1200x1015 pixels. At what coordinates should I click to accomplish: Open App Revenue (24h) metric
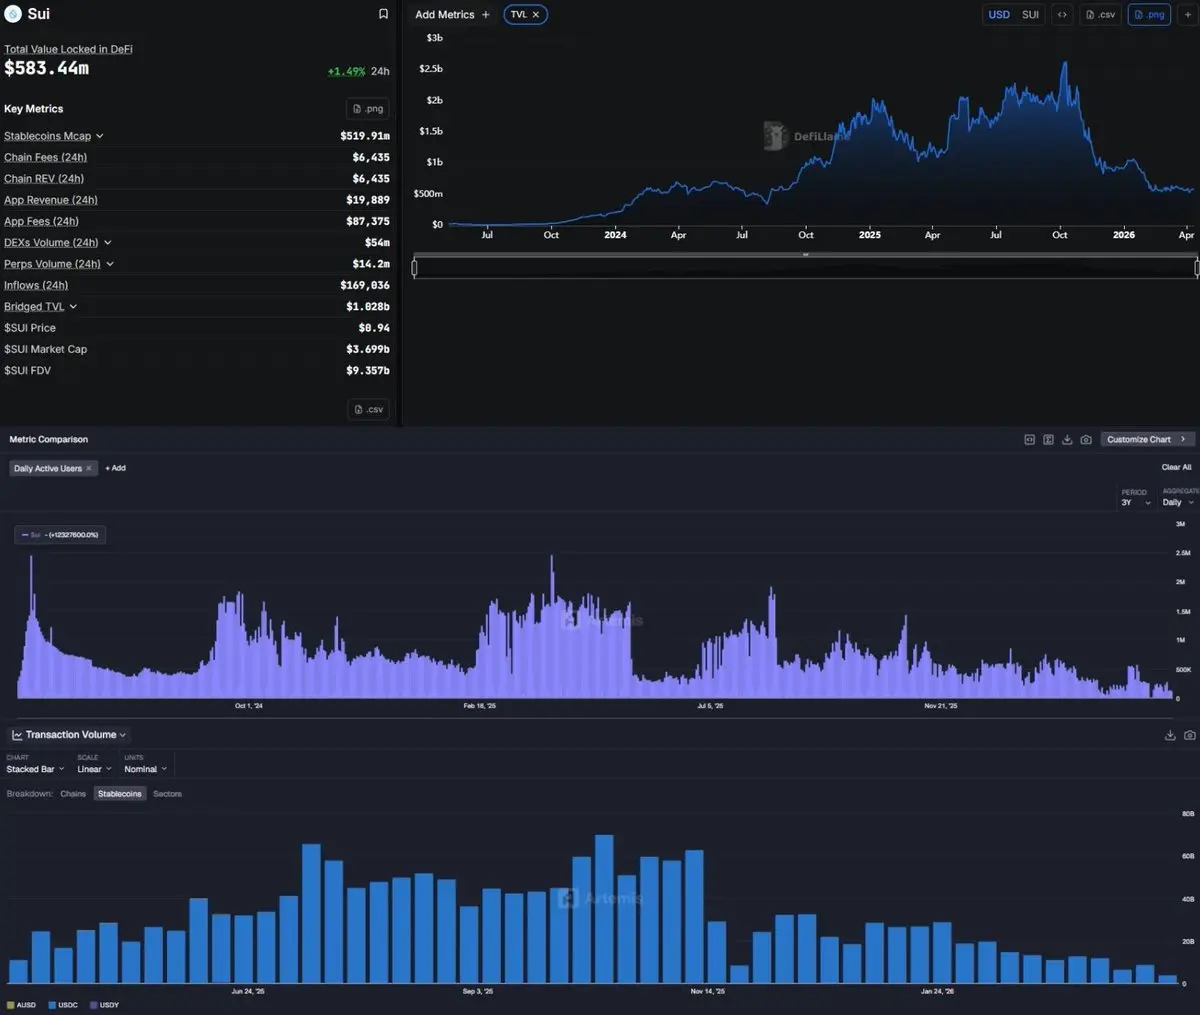(x=51, y=200)
